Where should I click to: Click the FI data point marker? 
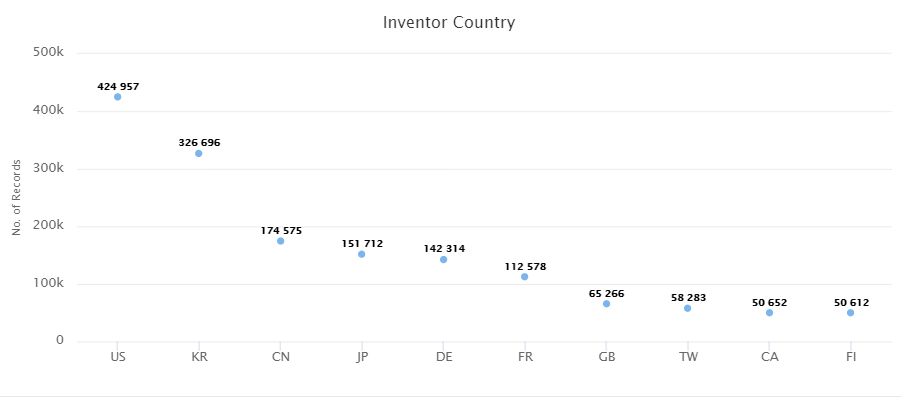(x=850, y=313)
